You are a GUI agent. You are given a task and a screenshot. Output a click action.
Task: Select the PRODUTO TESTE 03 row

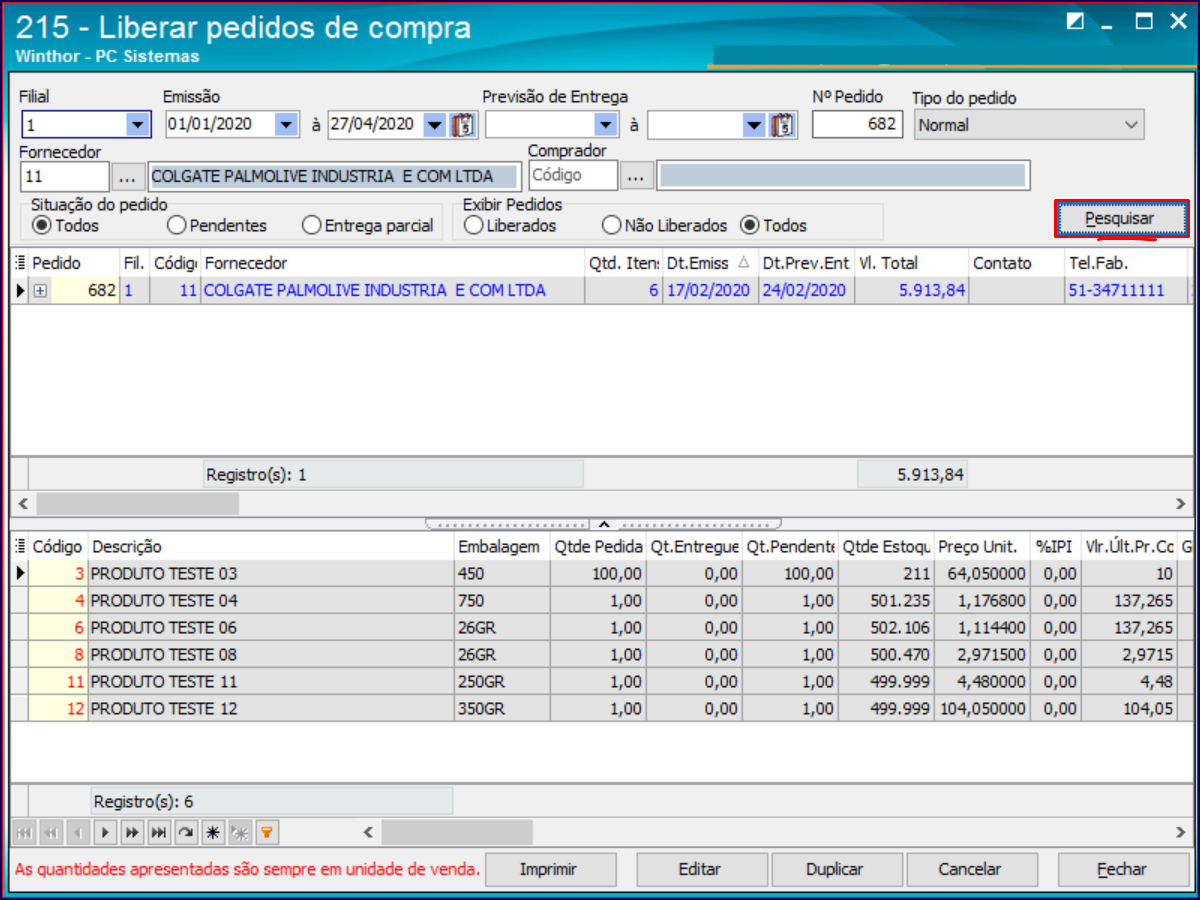click(600, 574)
